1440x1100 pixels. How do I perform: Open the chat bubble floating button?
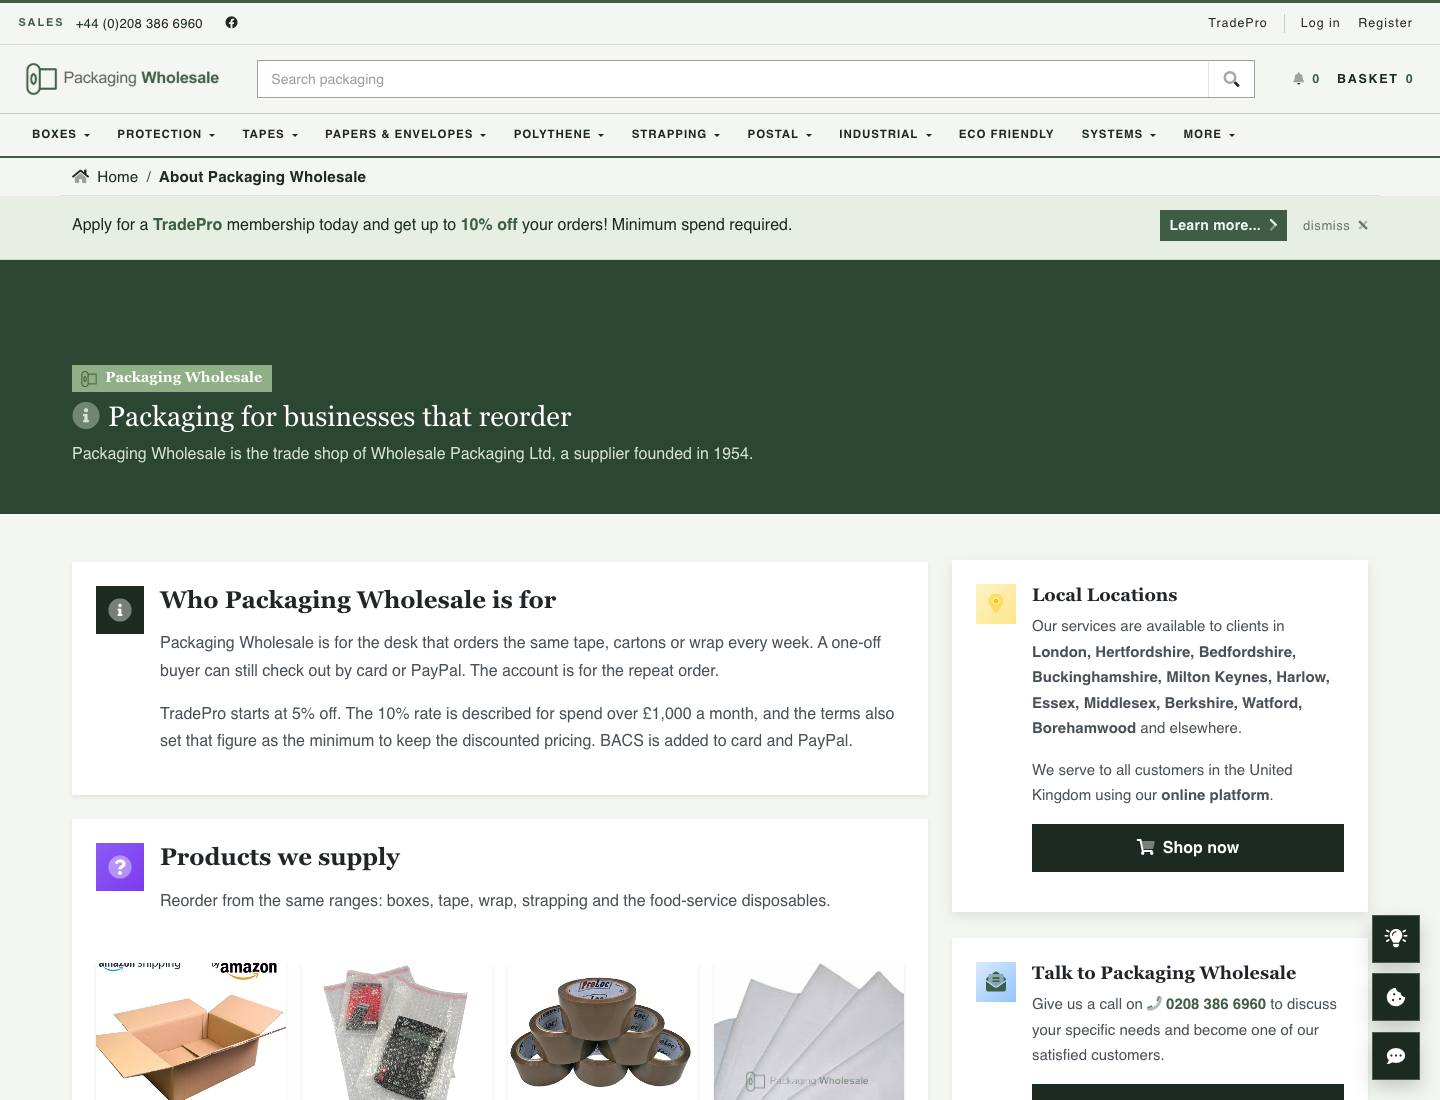point(1396,1055)
